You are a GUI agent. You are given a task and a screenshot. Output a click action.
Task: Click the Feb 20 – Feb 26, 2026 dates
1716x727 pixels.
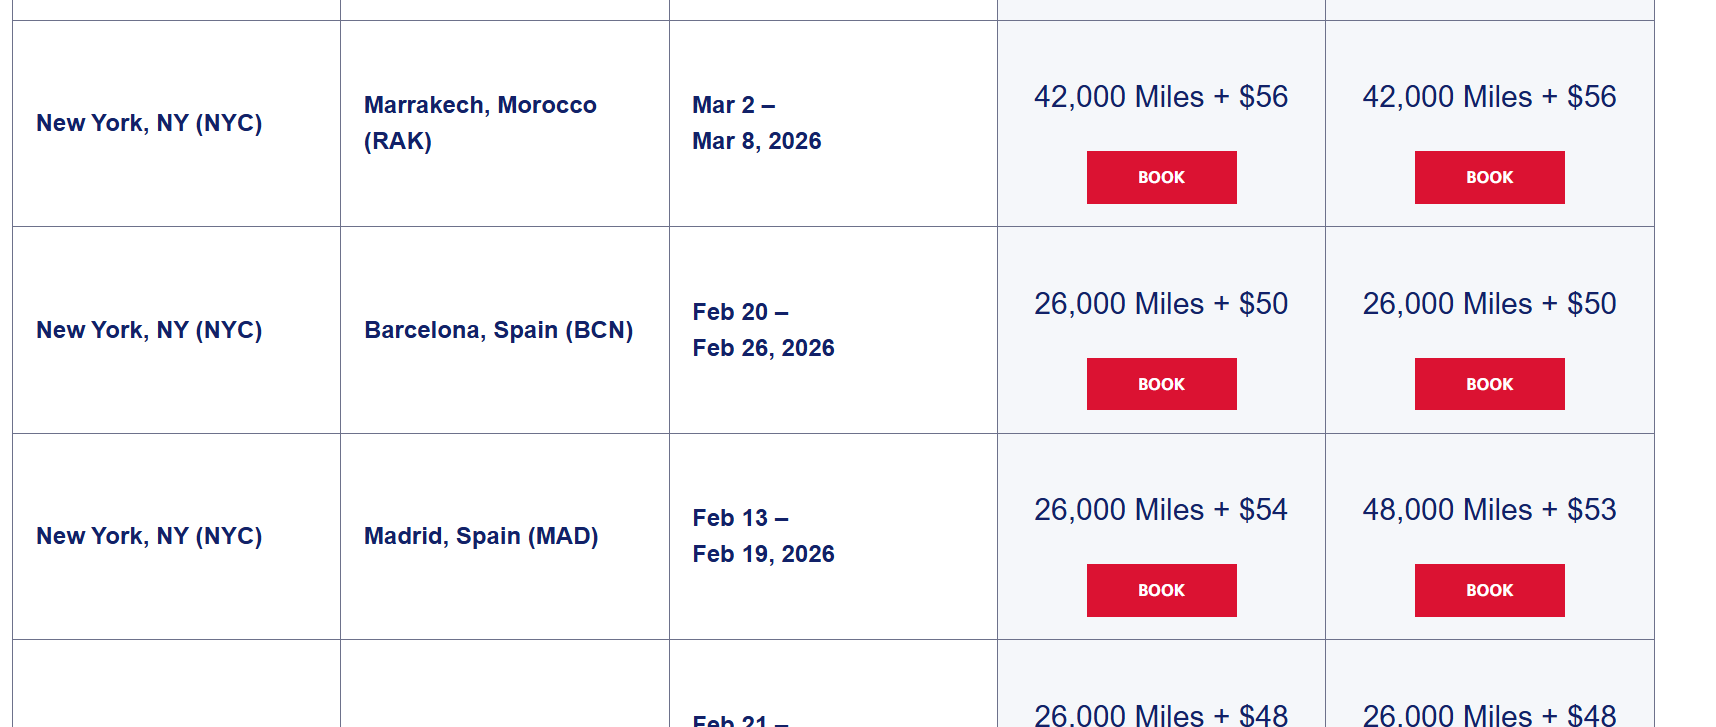[763, 330]
